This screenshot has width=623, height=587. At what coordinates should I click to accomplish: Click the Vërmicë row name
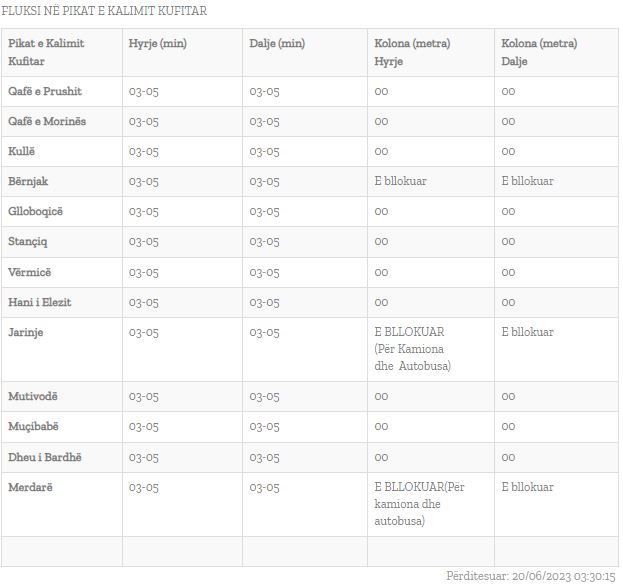(29, 273)
